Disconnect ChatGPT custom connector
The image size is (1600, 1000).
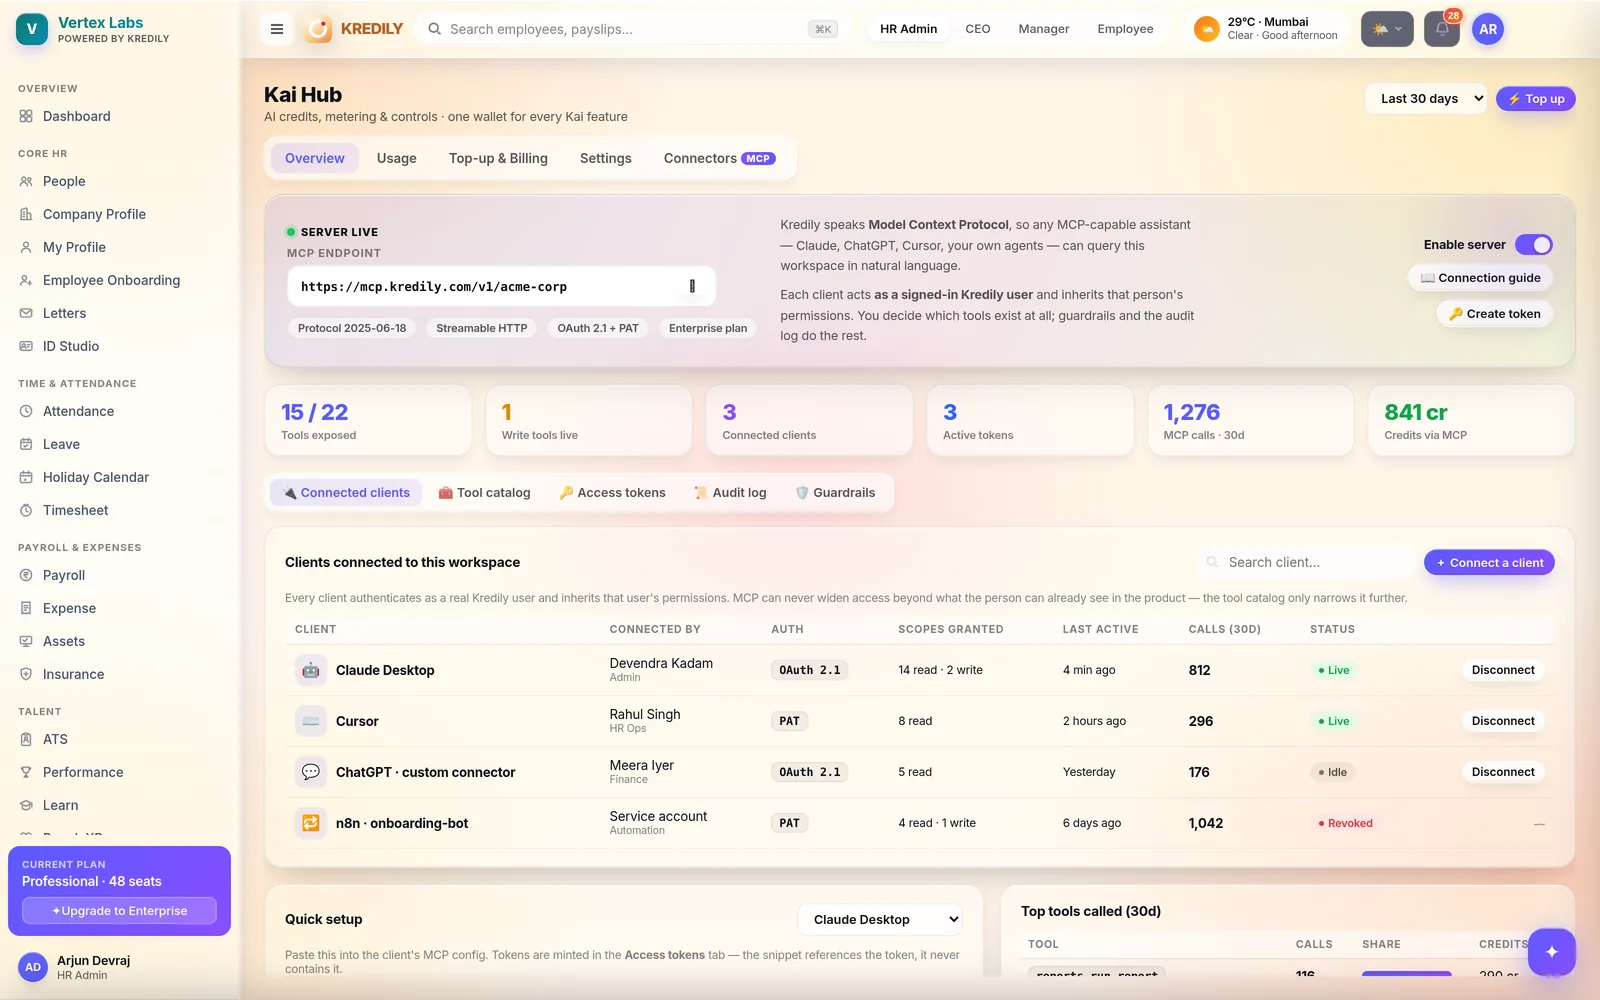pyautogui.click(x=1503, y=772)
